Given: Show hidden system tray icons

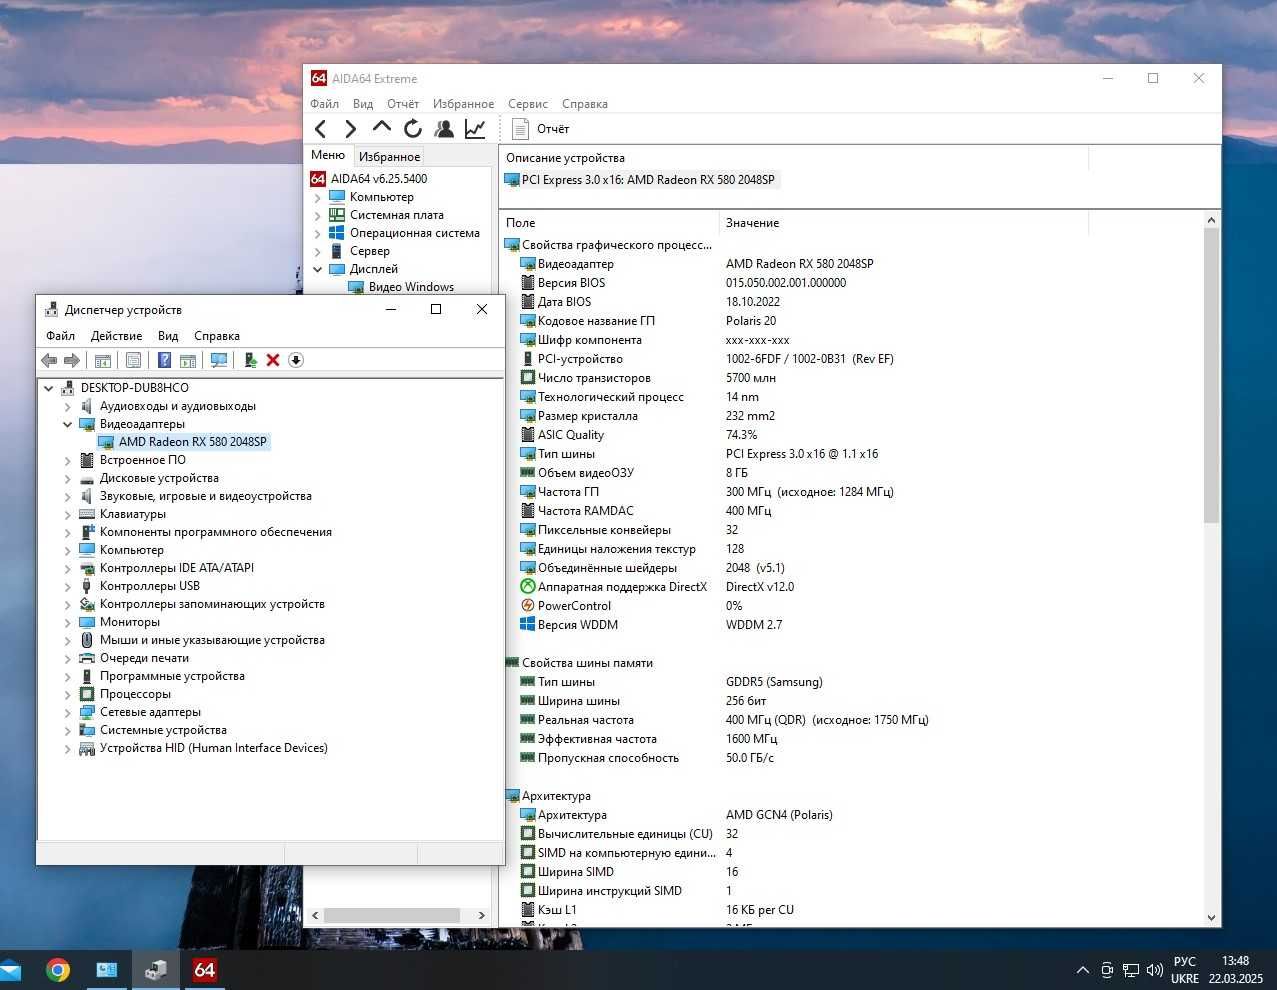Looking at the screenshot, I should coord(1082,970).
